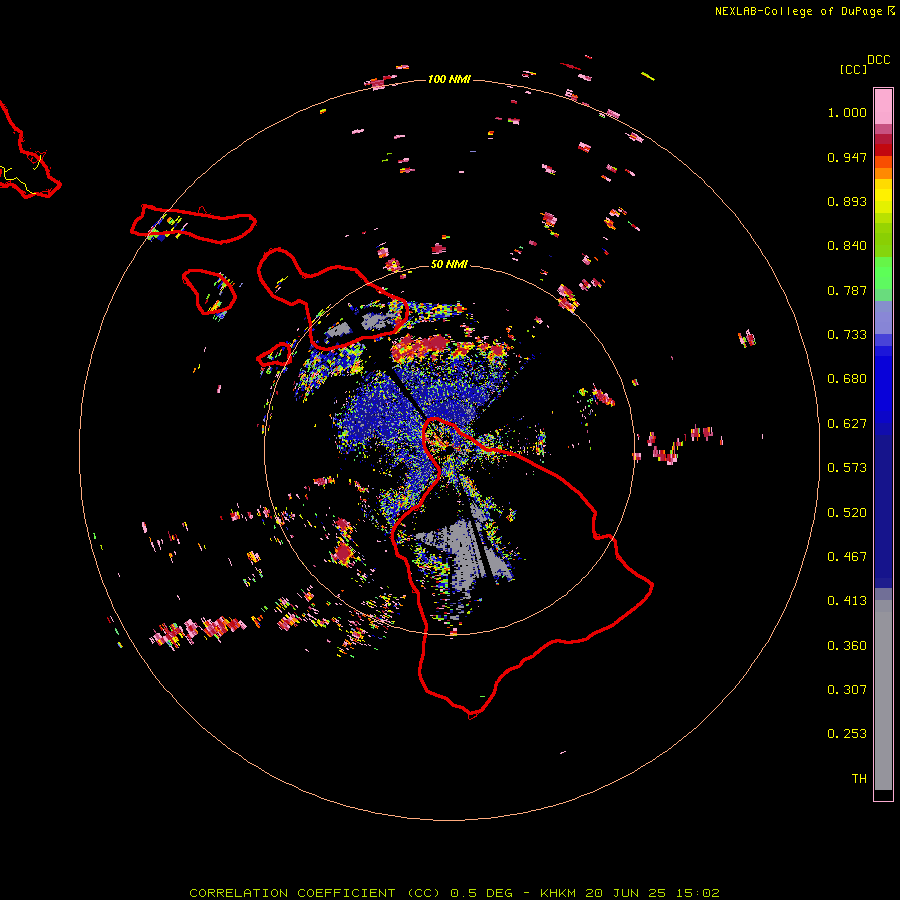Click the 0.627 scale value
The image size is (900, 900).
[847, 424]
